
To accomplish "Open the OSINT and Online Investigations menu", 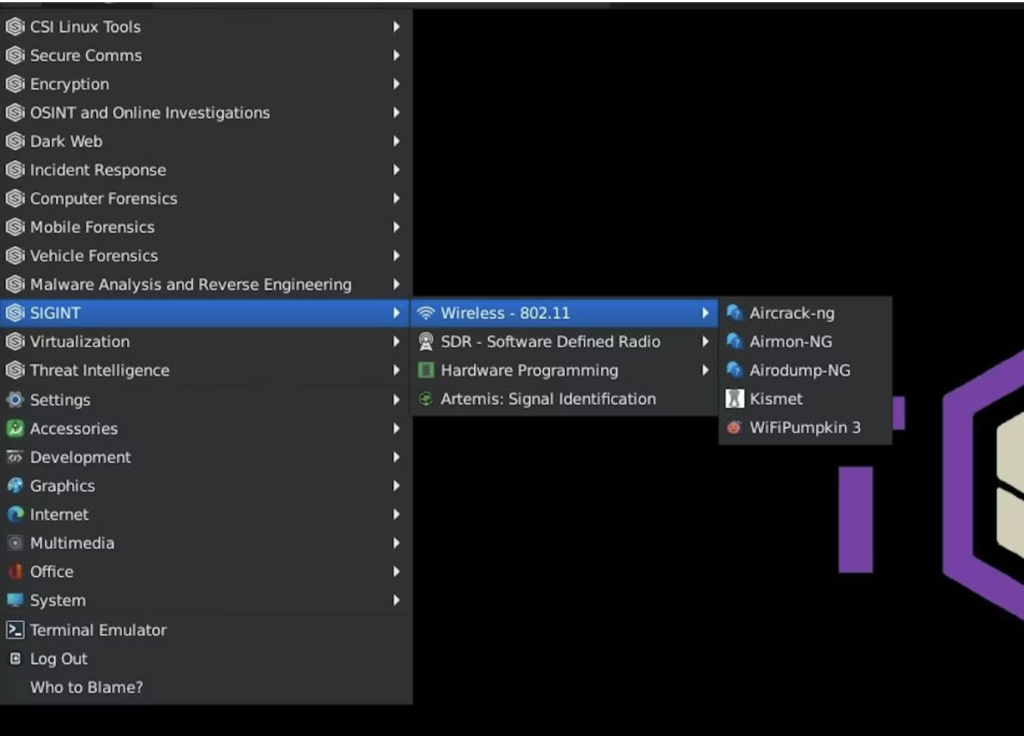I will click(205, 112).
